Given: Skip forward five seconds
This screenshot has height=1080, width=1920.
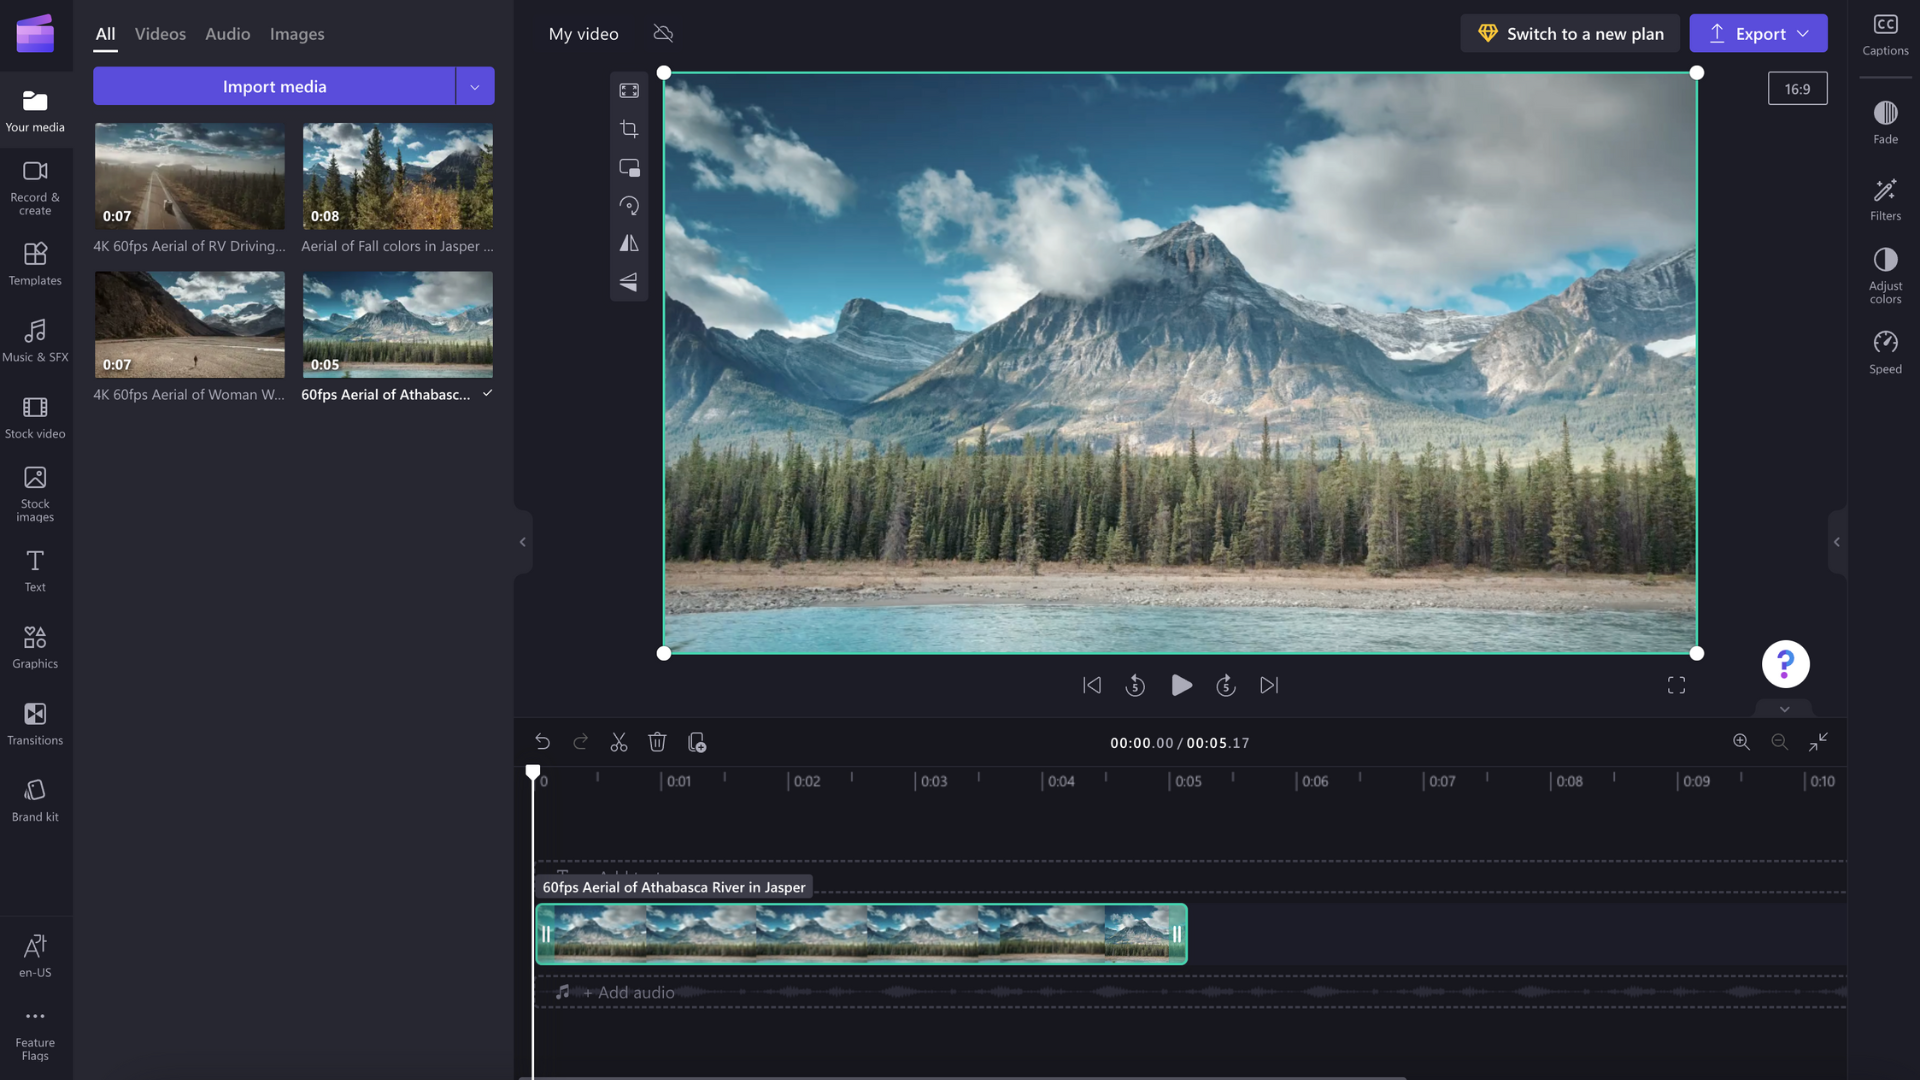Looking at the screenshot, I should point(1226,685).
